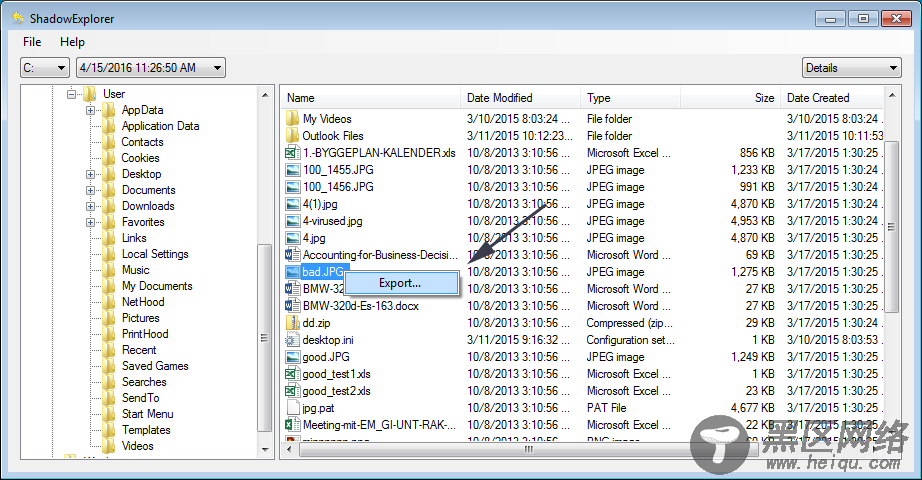
Task: Select the bad.JPG file name
Action: point(323,272)
